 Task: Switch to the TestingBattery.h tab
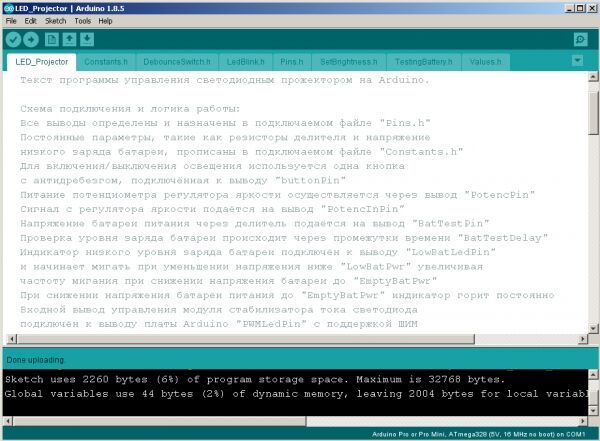coord(424,62)
